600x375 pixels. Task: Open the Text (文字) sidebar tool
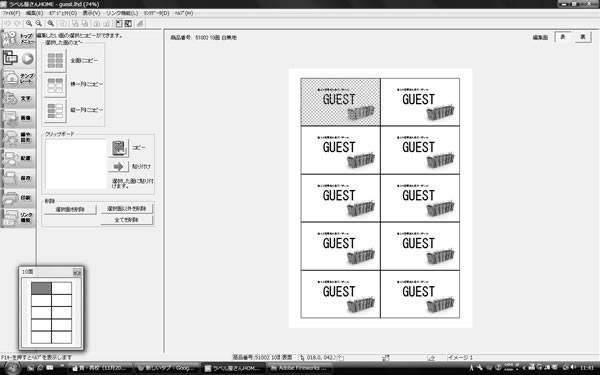tap(18, 98)
